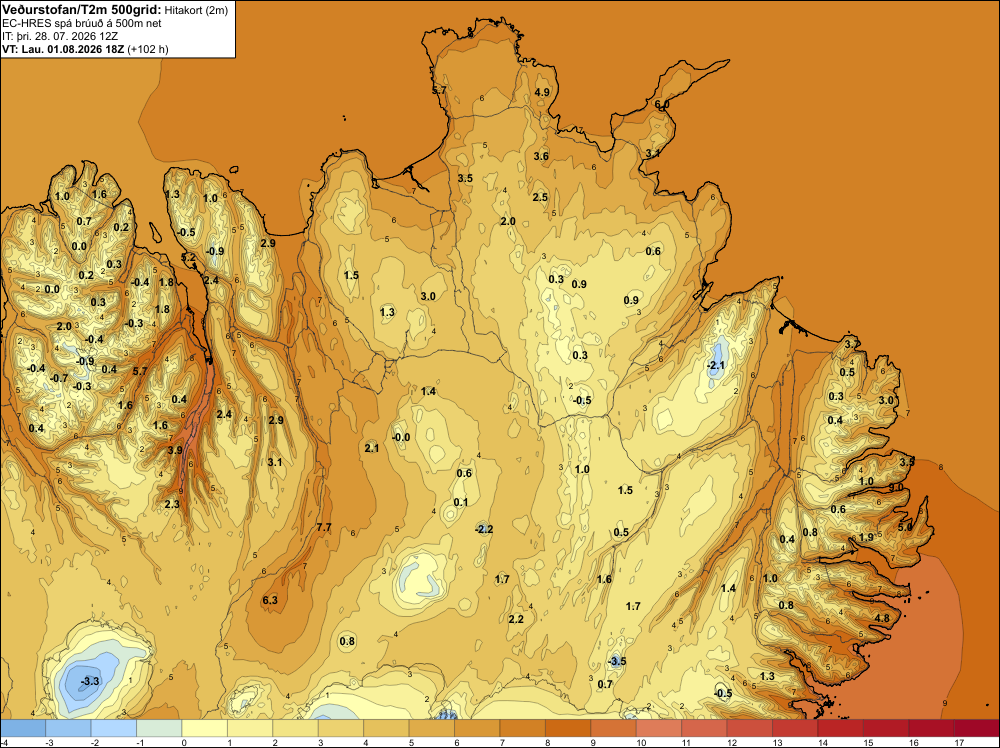Click the '6.0' temperature value

tap(662, 105)
